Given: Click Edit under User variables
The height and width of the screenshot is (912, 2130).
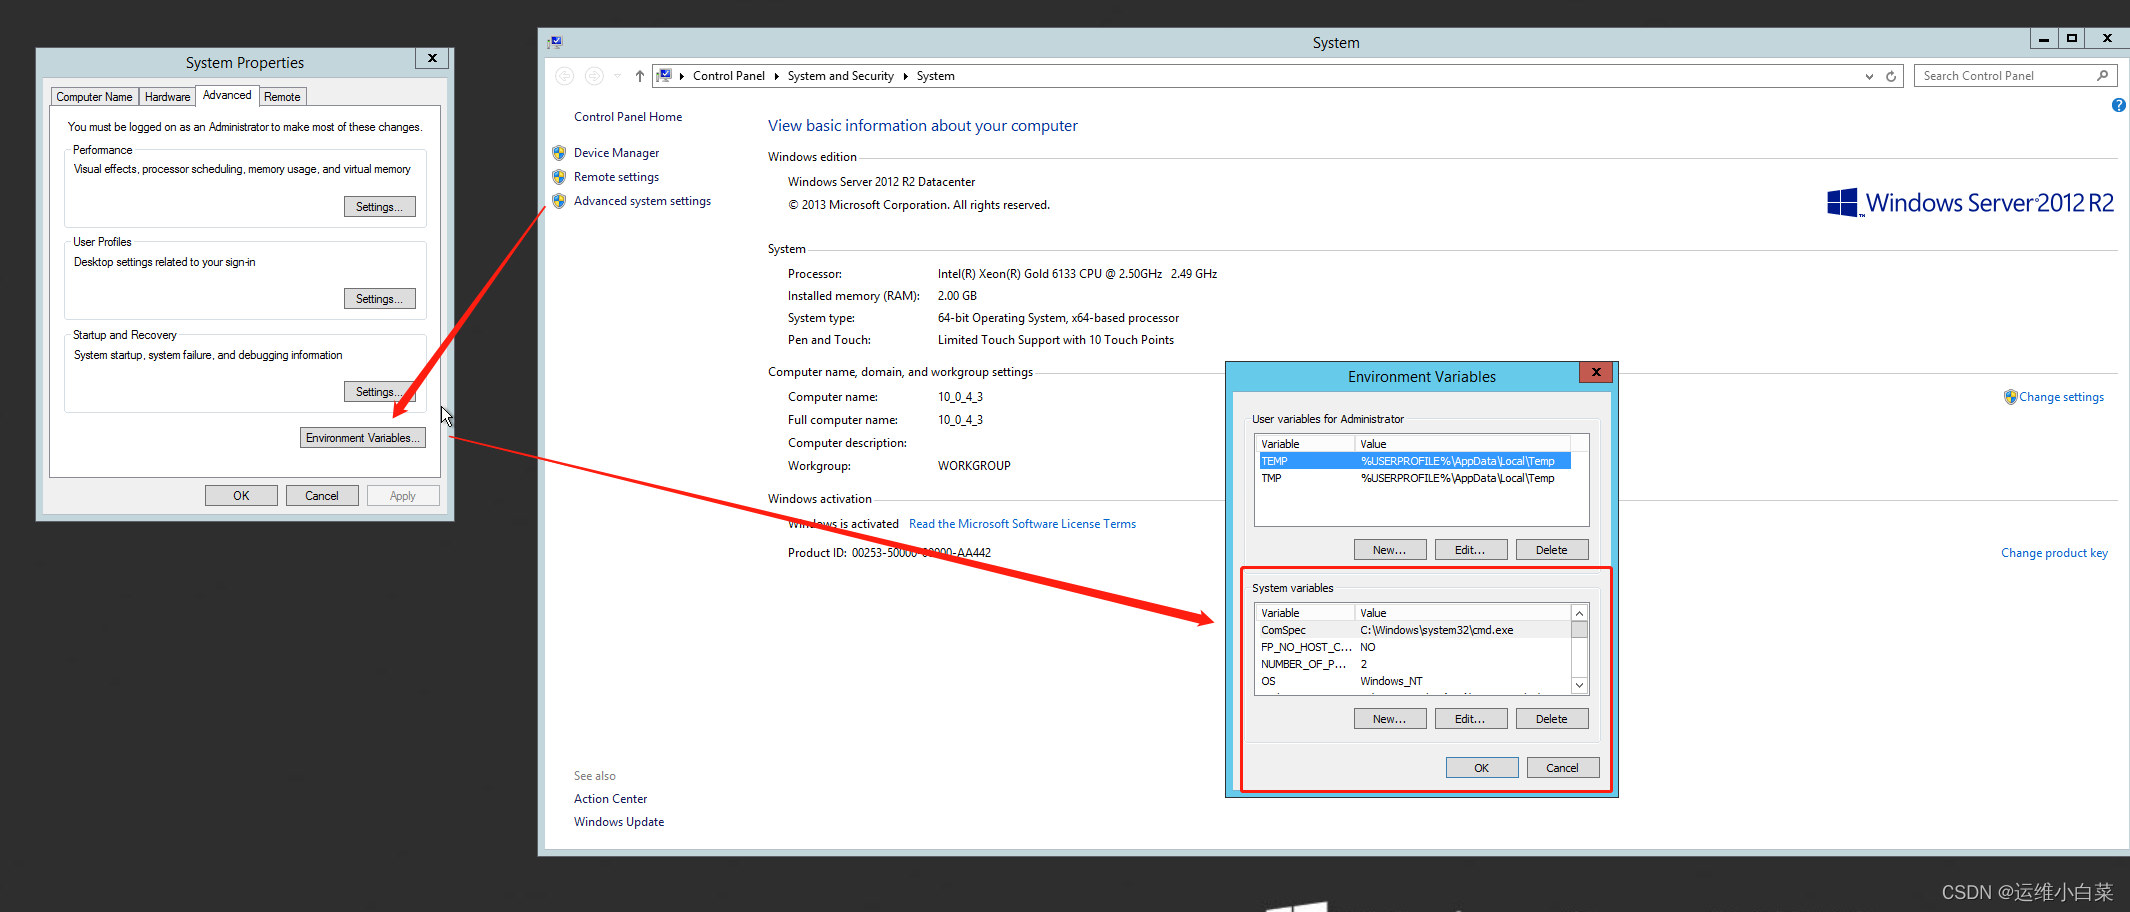Looking at the screenshot, I should pos(1470,550).
